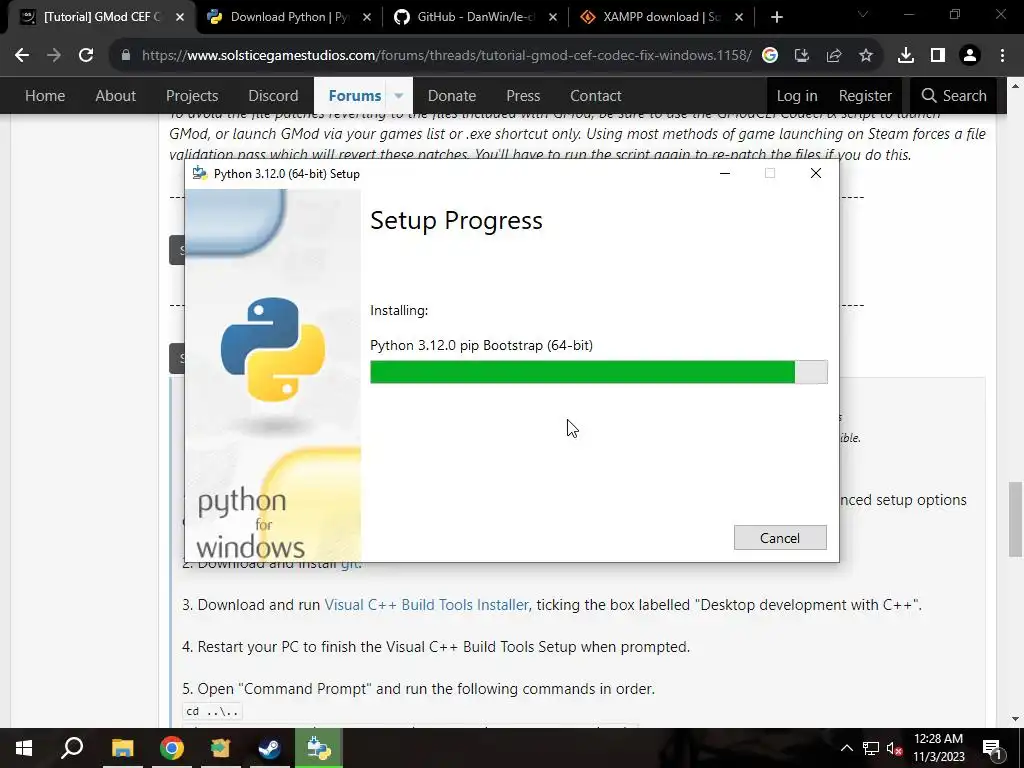Expand the Forums dropdown arrow

click(x=398, y=96)
